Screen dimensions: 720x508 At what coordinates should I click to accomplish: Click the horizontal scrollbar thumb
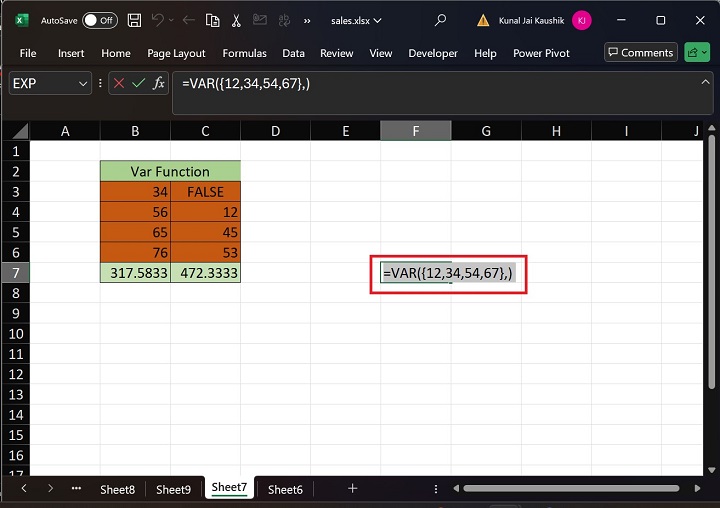[x=571, y=488]
